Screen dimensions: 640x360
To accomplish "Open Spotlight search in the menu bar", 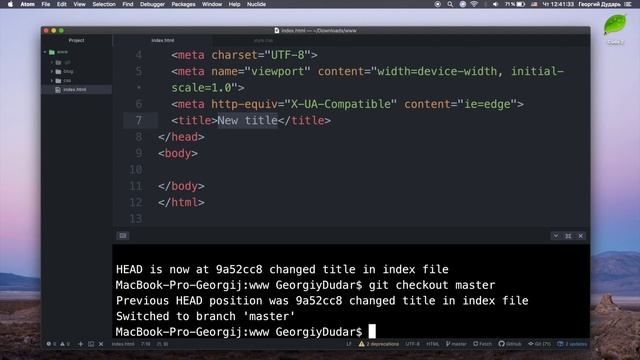I will [450, 4].
